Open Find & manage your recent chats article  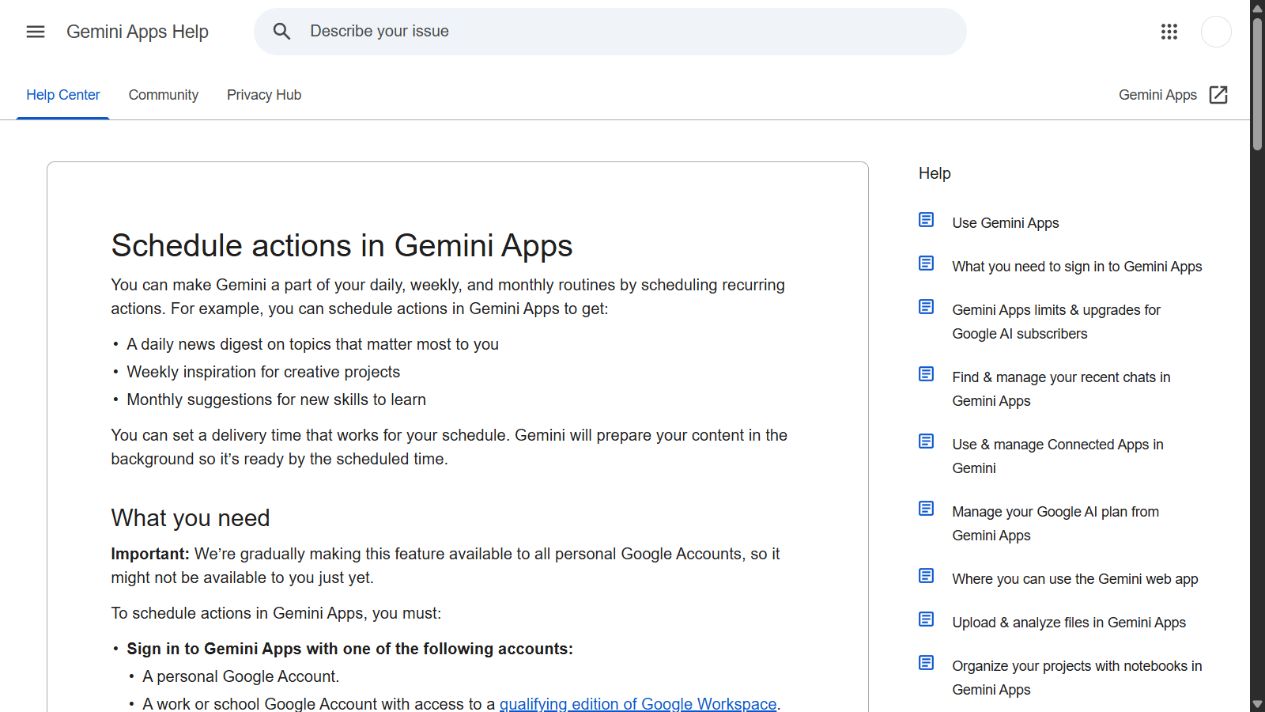coord(1061,389)
